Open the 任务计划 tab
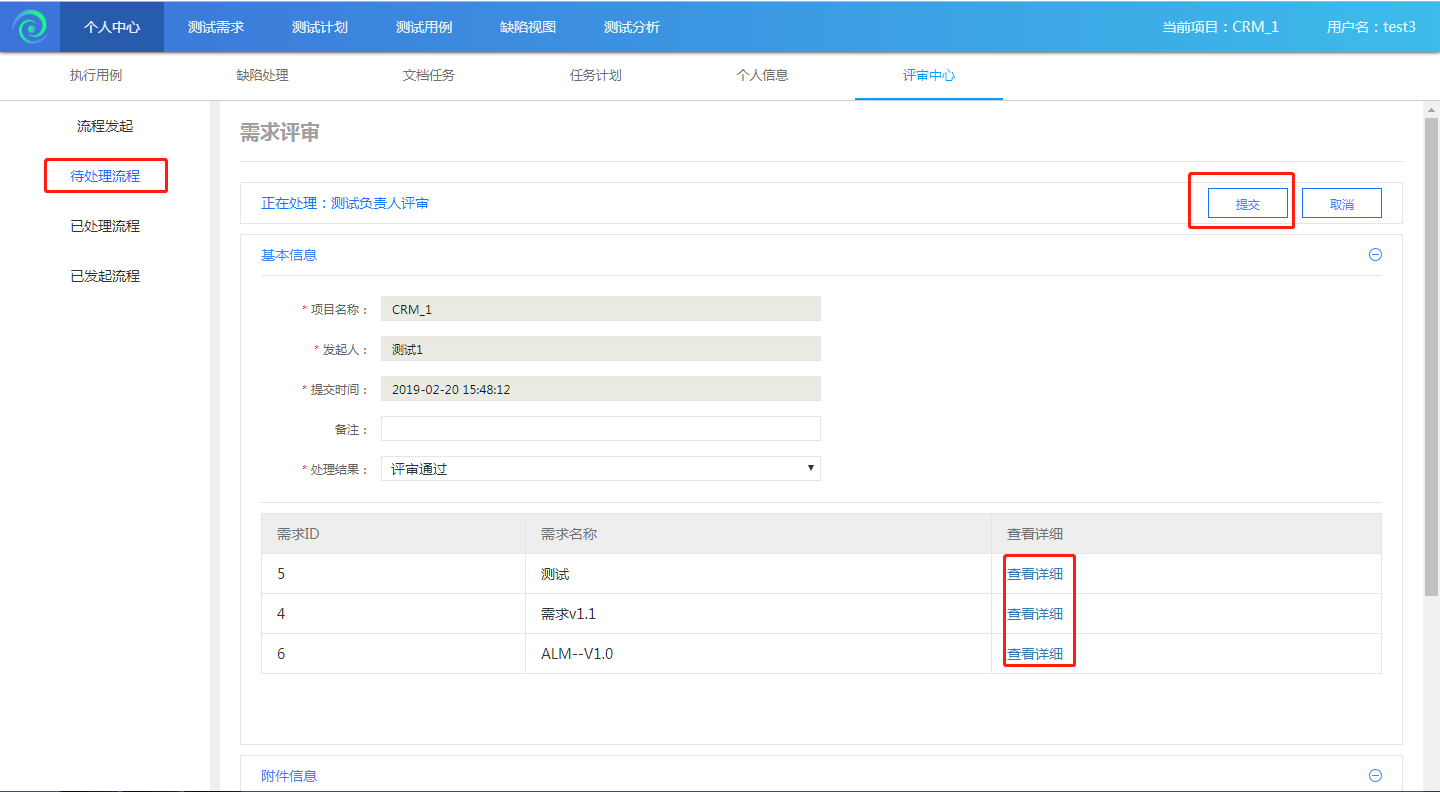The height and width of the screenshot is (792, 1440). click(x=595, y=75)
